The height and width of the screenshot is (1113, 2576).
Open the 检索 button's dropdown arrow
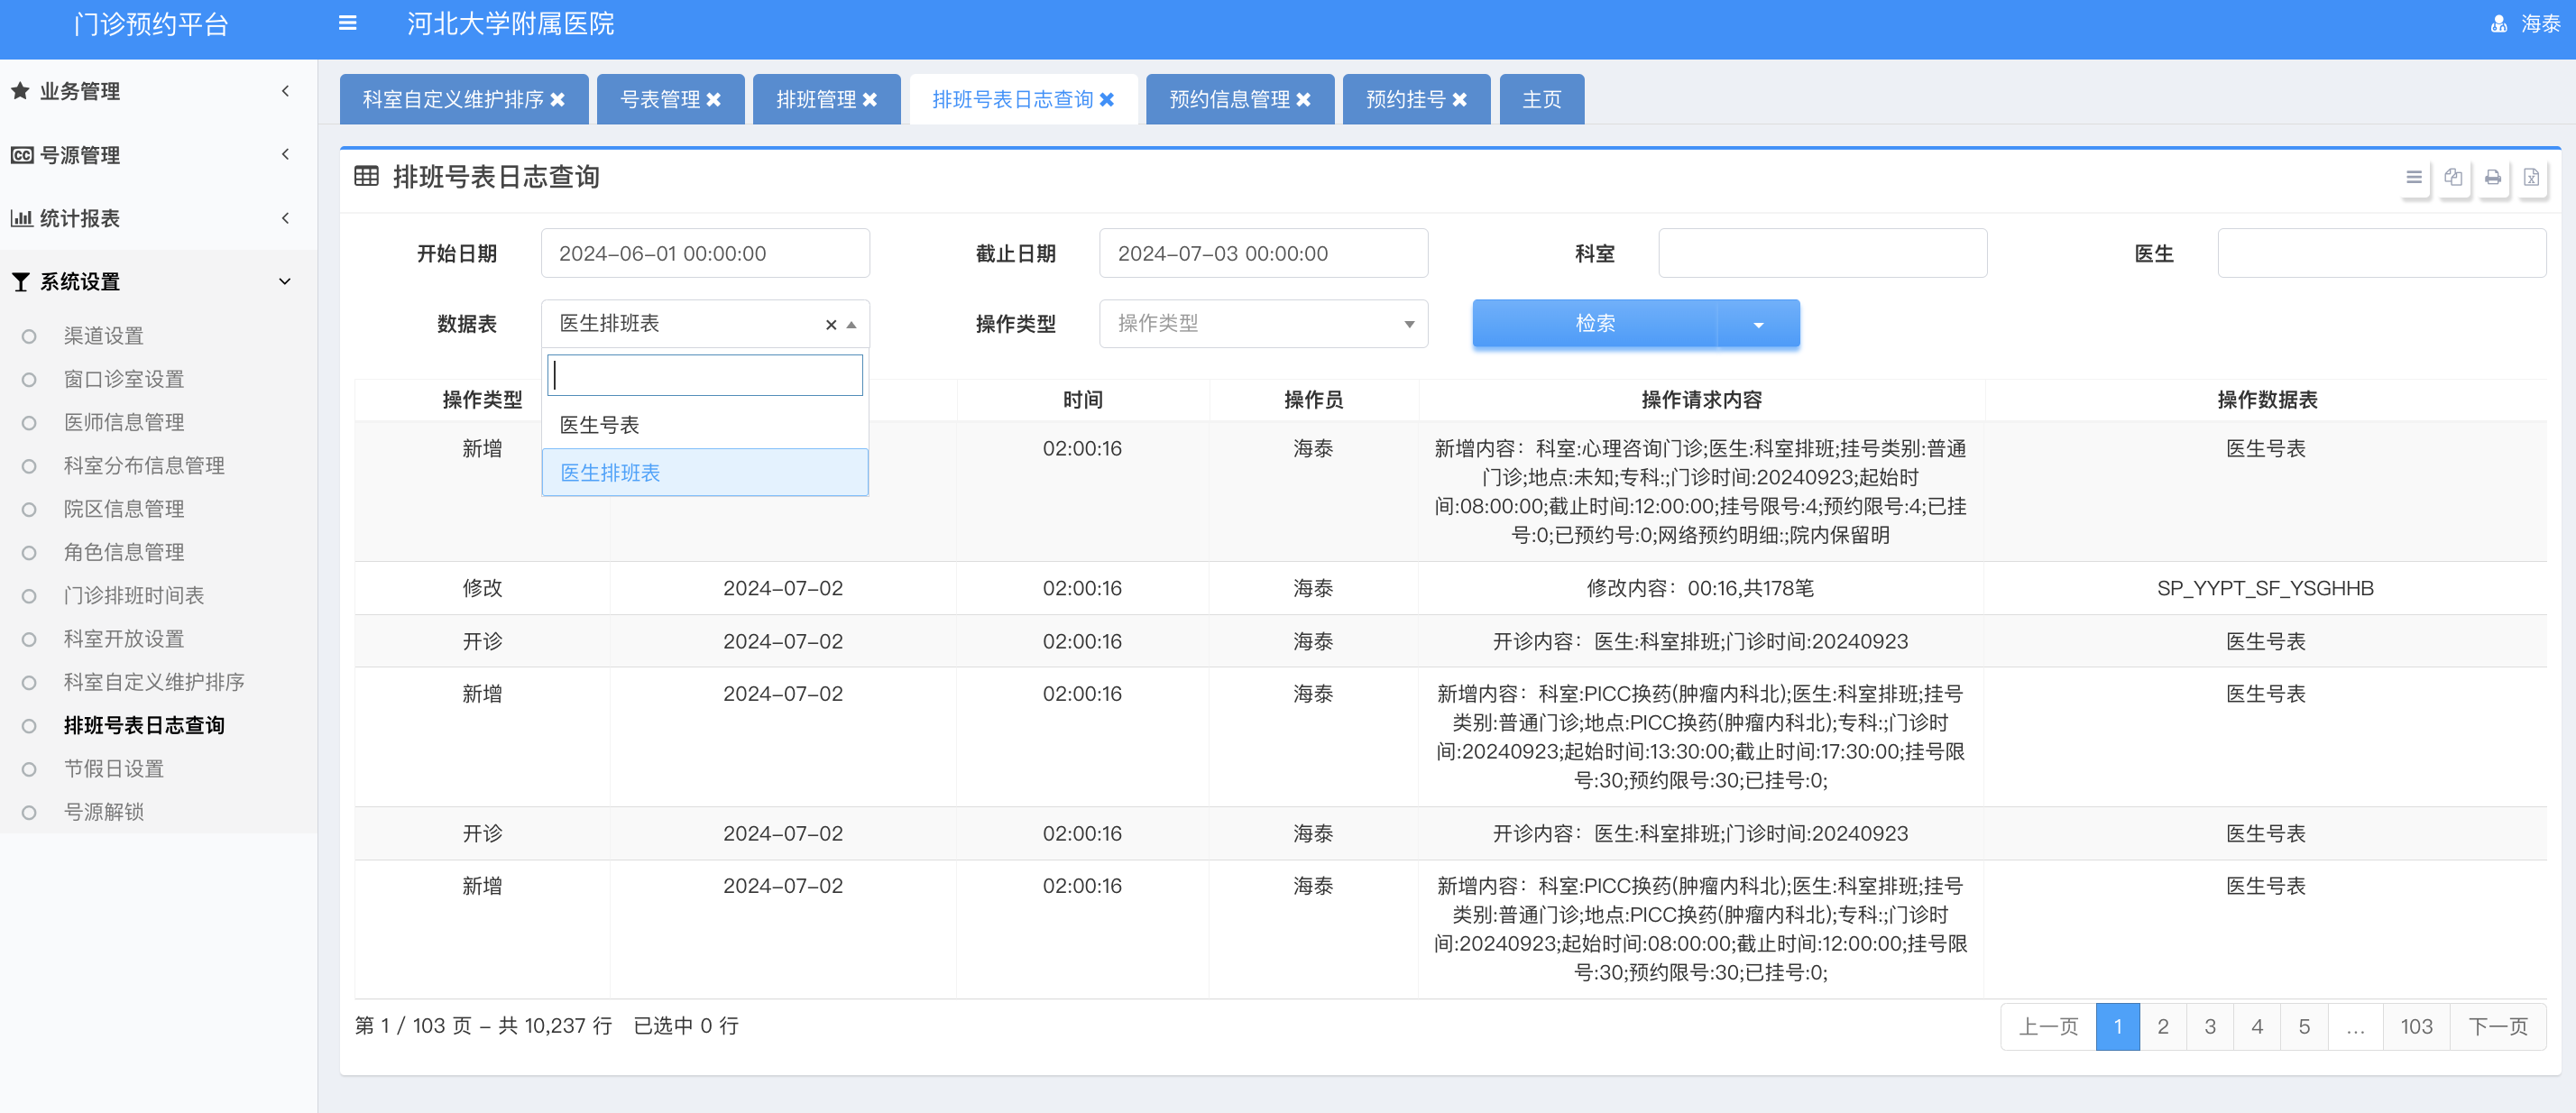(x=1758, y=325)
